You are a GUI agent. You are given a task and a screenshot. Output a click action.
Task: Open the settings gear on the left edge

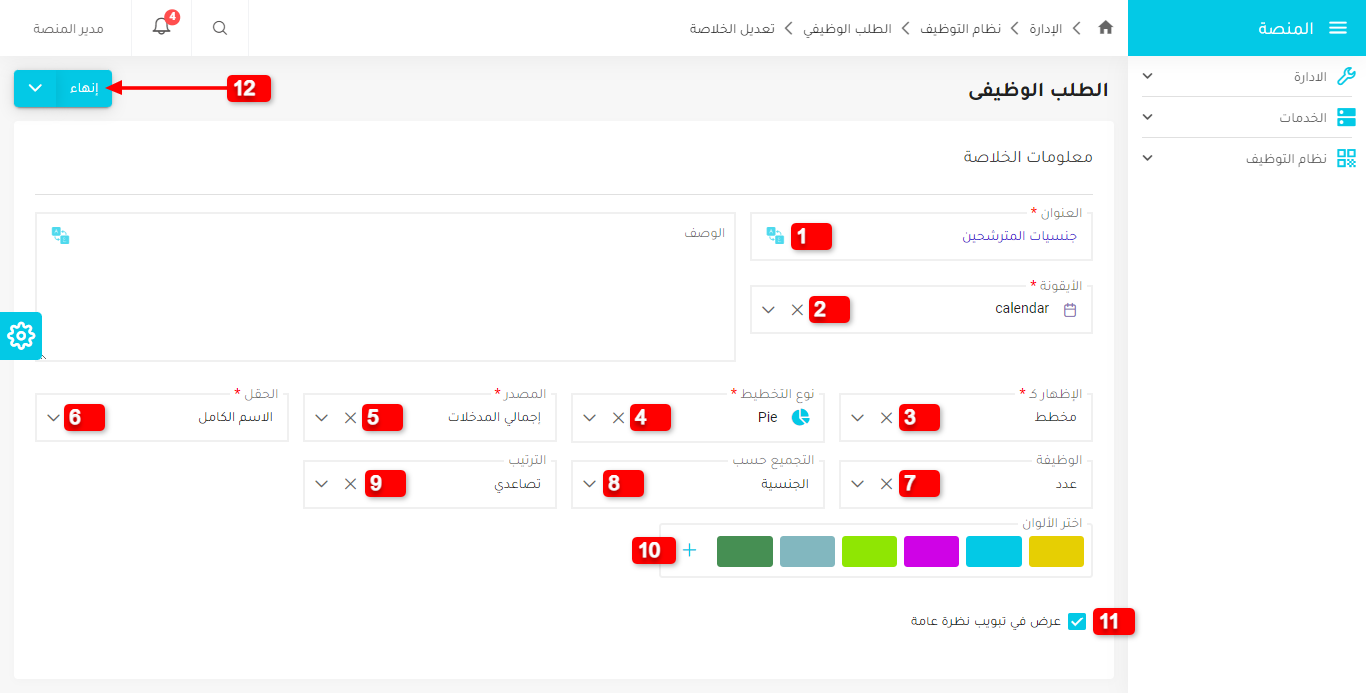click(x=21, y=336)
